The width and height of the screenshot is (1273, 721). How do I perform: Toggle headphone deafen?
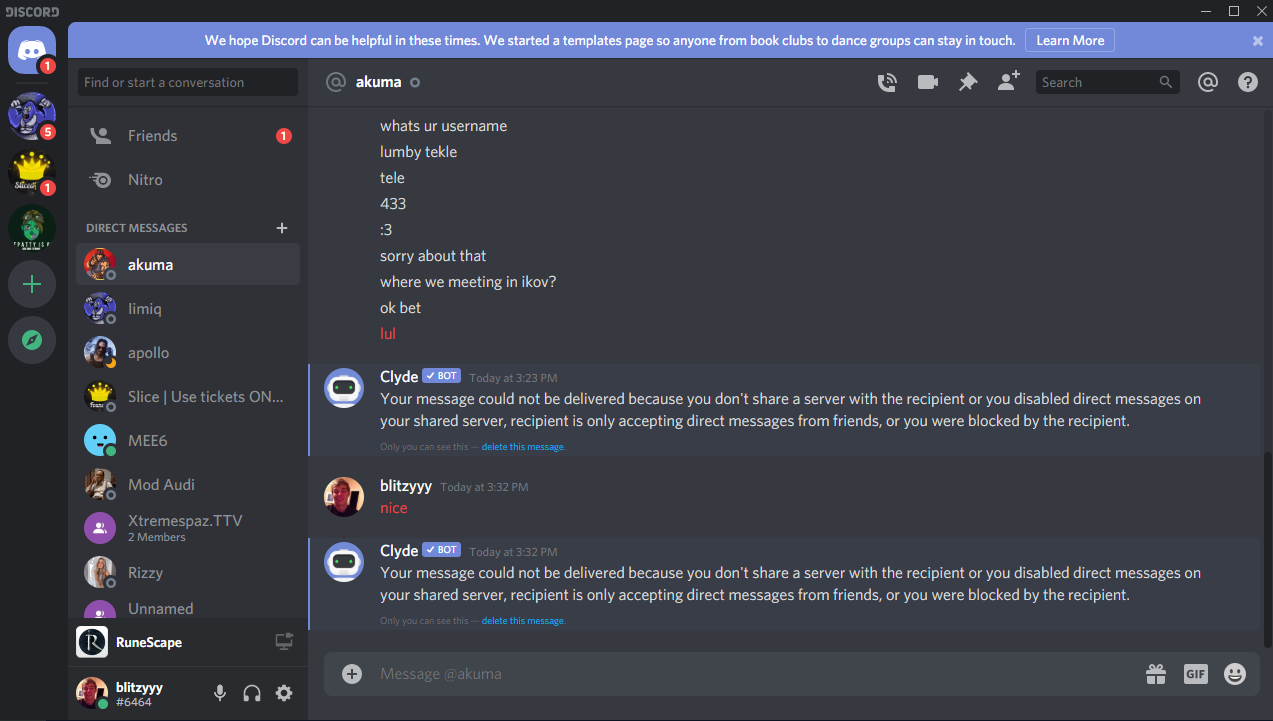(252, 693)
